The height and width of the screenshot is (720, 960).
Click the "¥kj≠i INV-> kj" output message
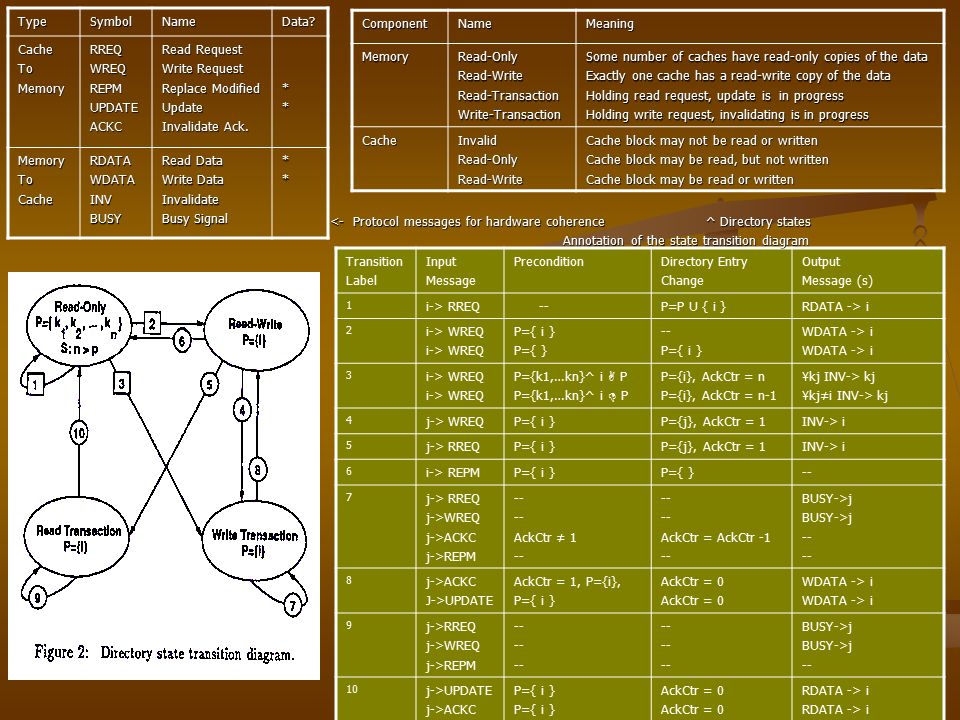click(844, 396)
